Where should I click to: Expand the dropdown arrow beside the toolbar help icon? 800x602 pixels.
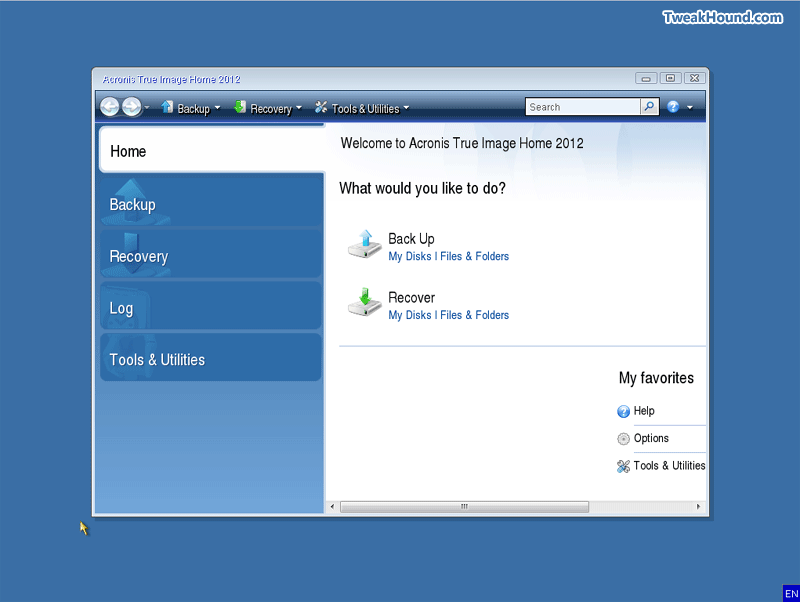[690, 107]
